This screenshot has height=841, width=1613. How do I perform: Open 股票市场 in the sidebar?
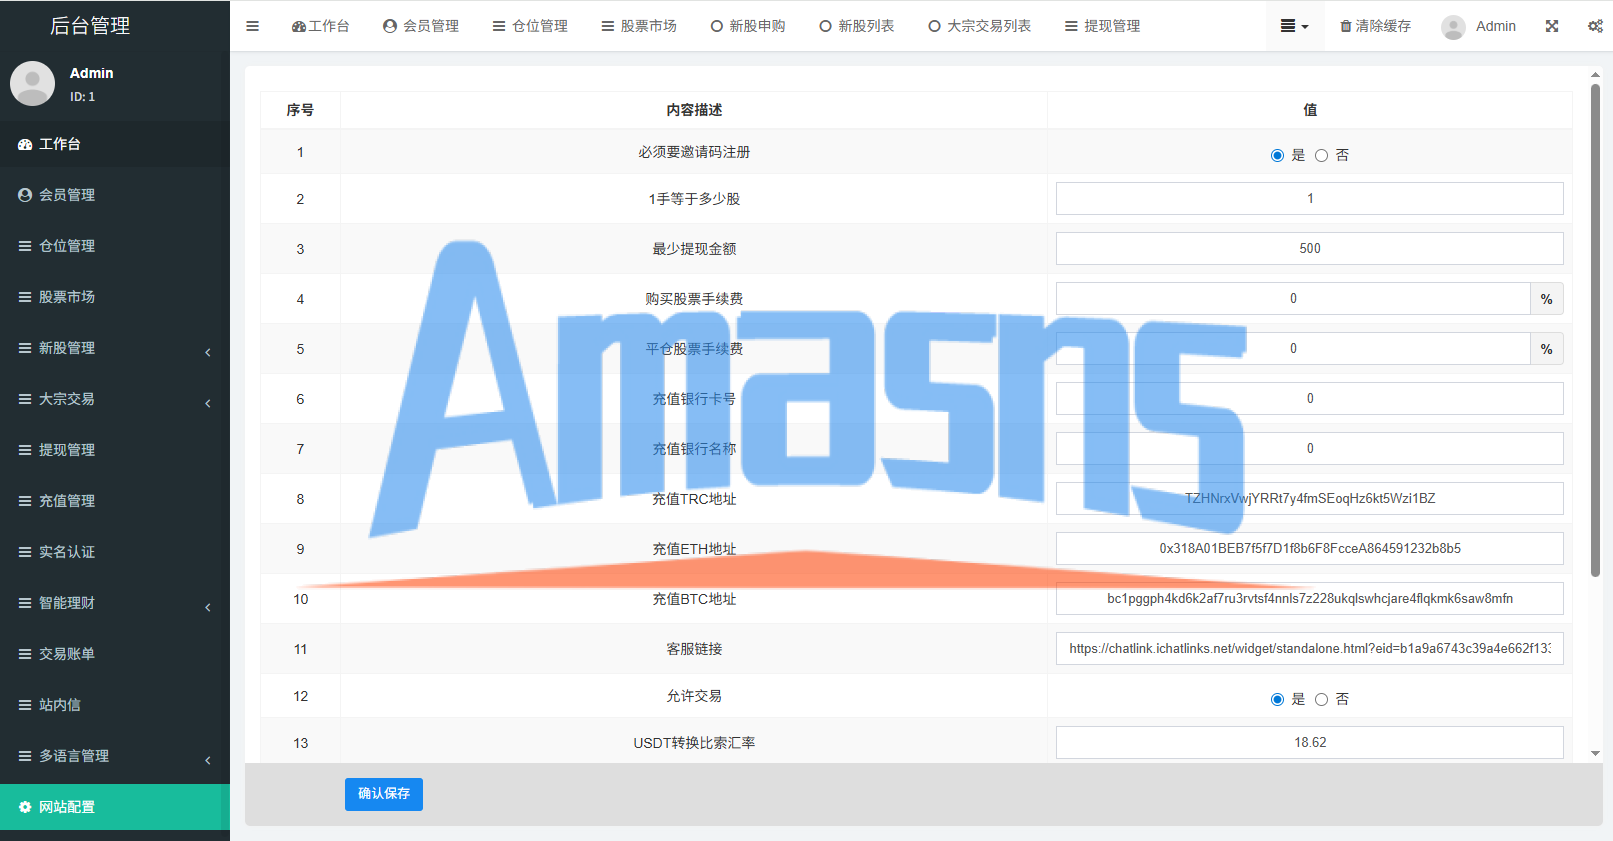(115, 297)
